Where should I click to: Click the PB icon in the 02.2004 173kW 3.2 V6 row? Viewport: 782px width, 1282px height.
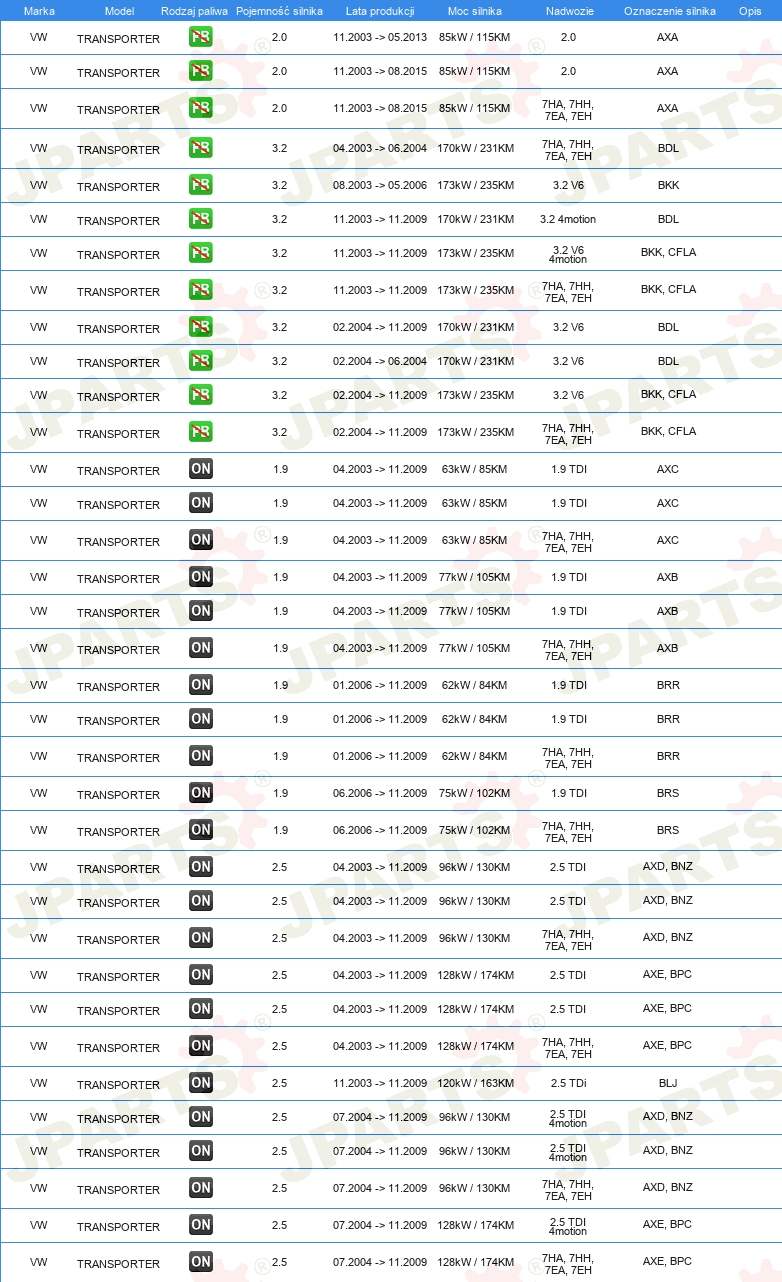point(201,395)
